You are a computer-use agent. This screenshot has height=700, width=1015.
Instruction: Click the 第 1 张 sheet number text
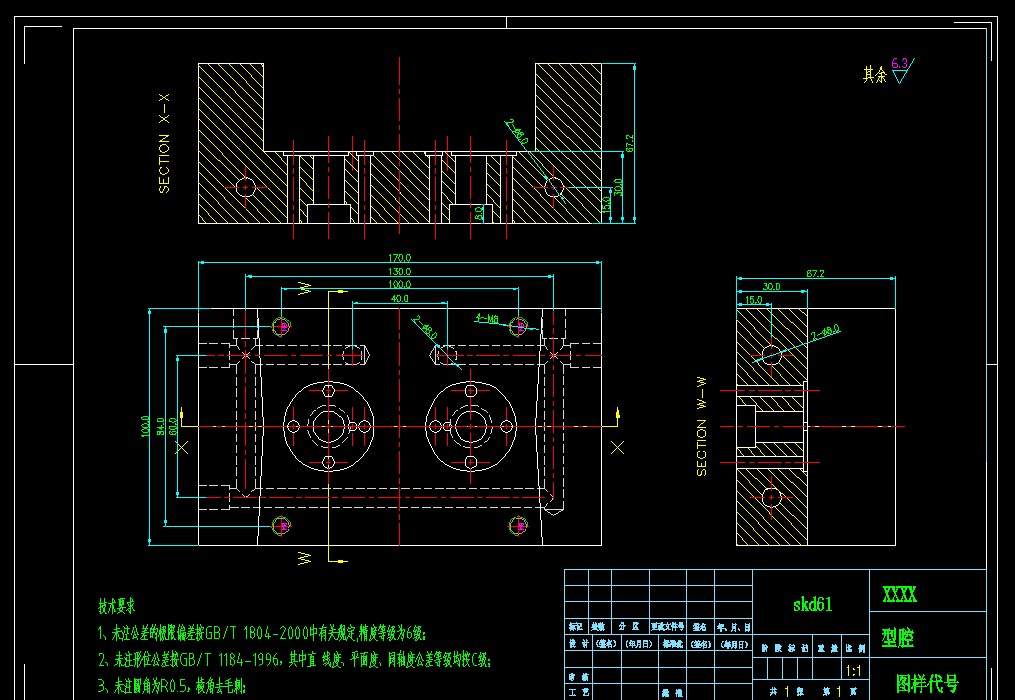coord(842,692)
